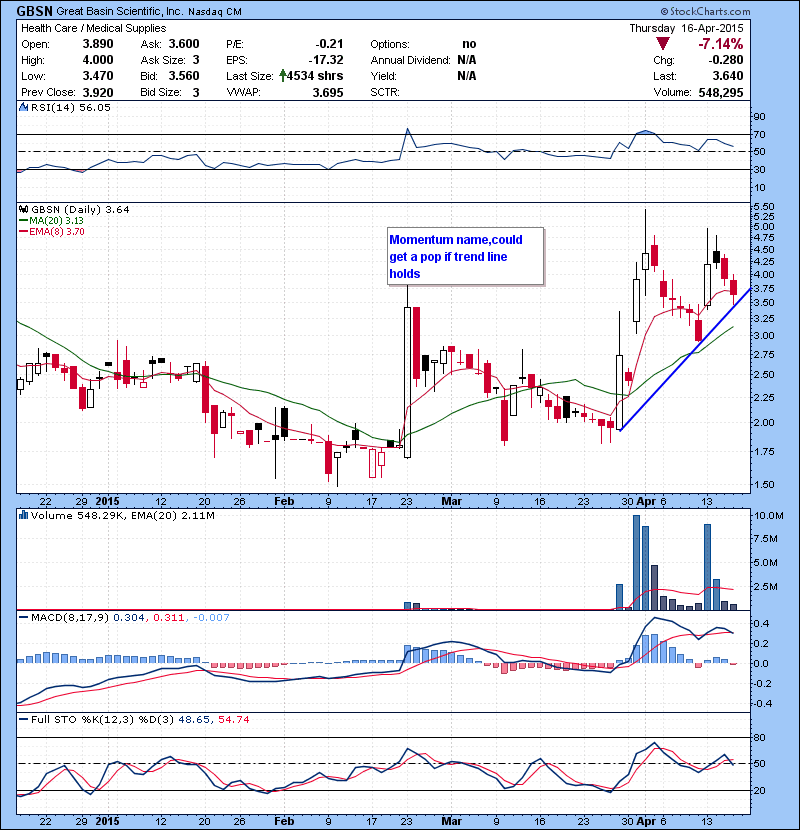Click the Great Basin Scientific, Inc. company name
The width and height of the screenshot is (800, 830).
click(x=120, y=11)
